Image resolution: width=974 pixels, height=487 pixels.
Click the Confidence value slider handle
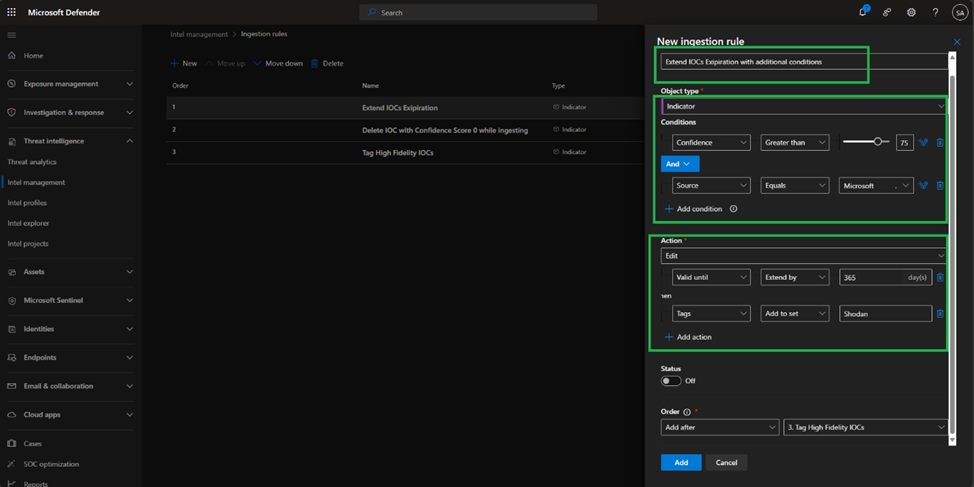click(x=878, y=142)
